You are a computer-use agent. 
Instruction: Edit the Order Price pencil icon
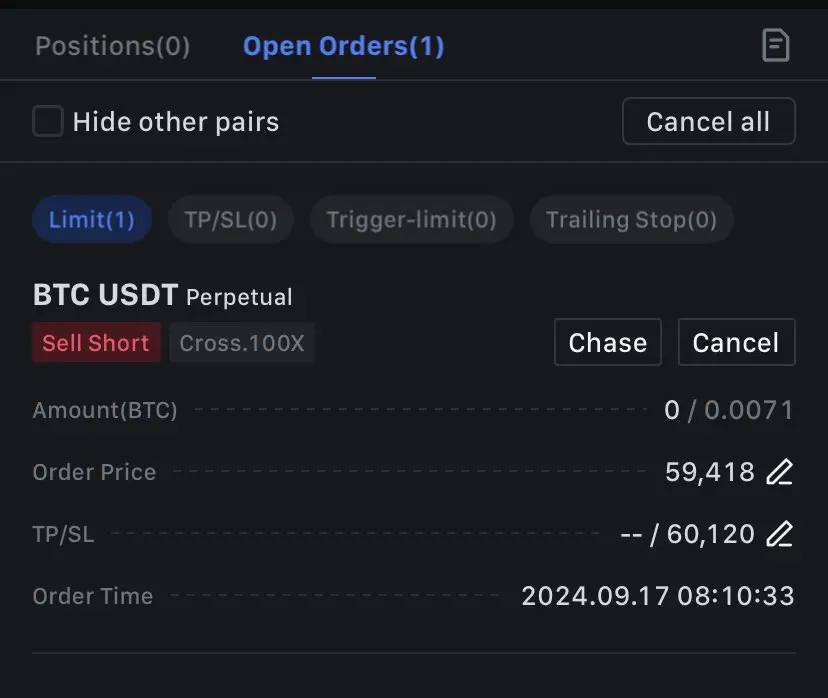tap(779, 471)
